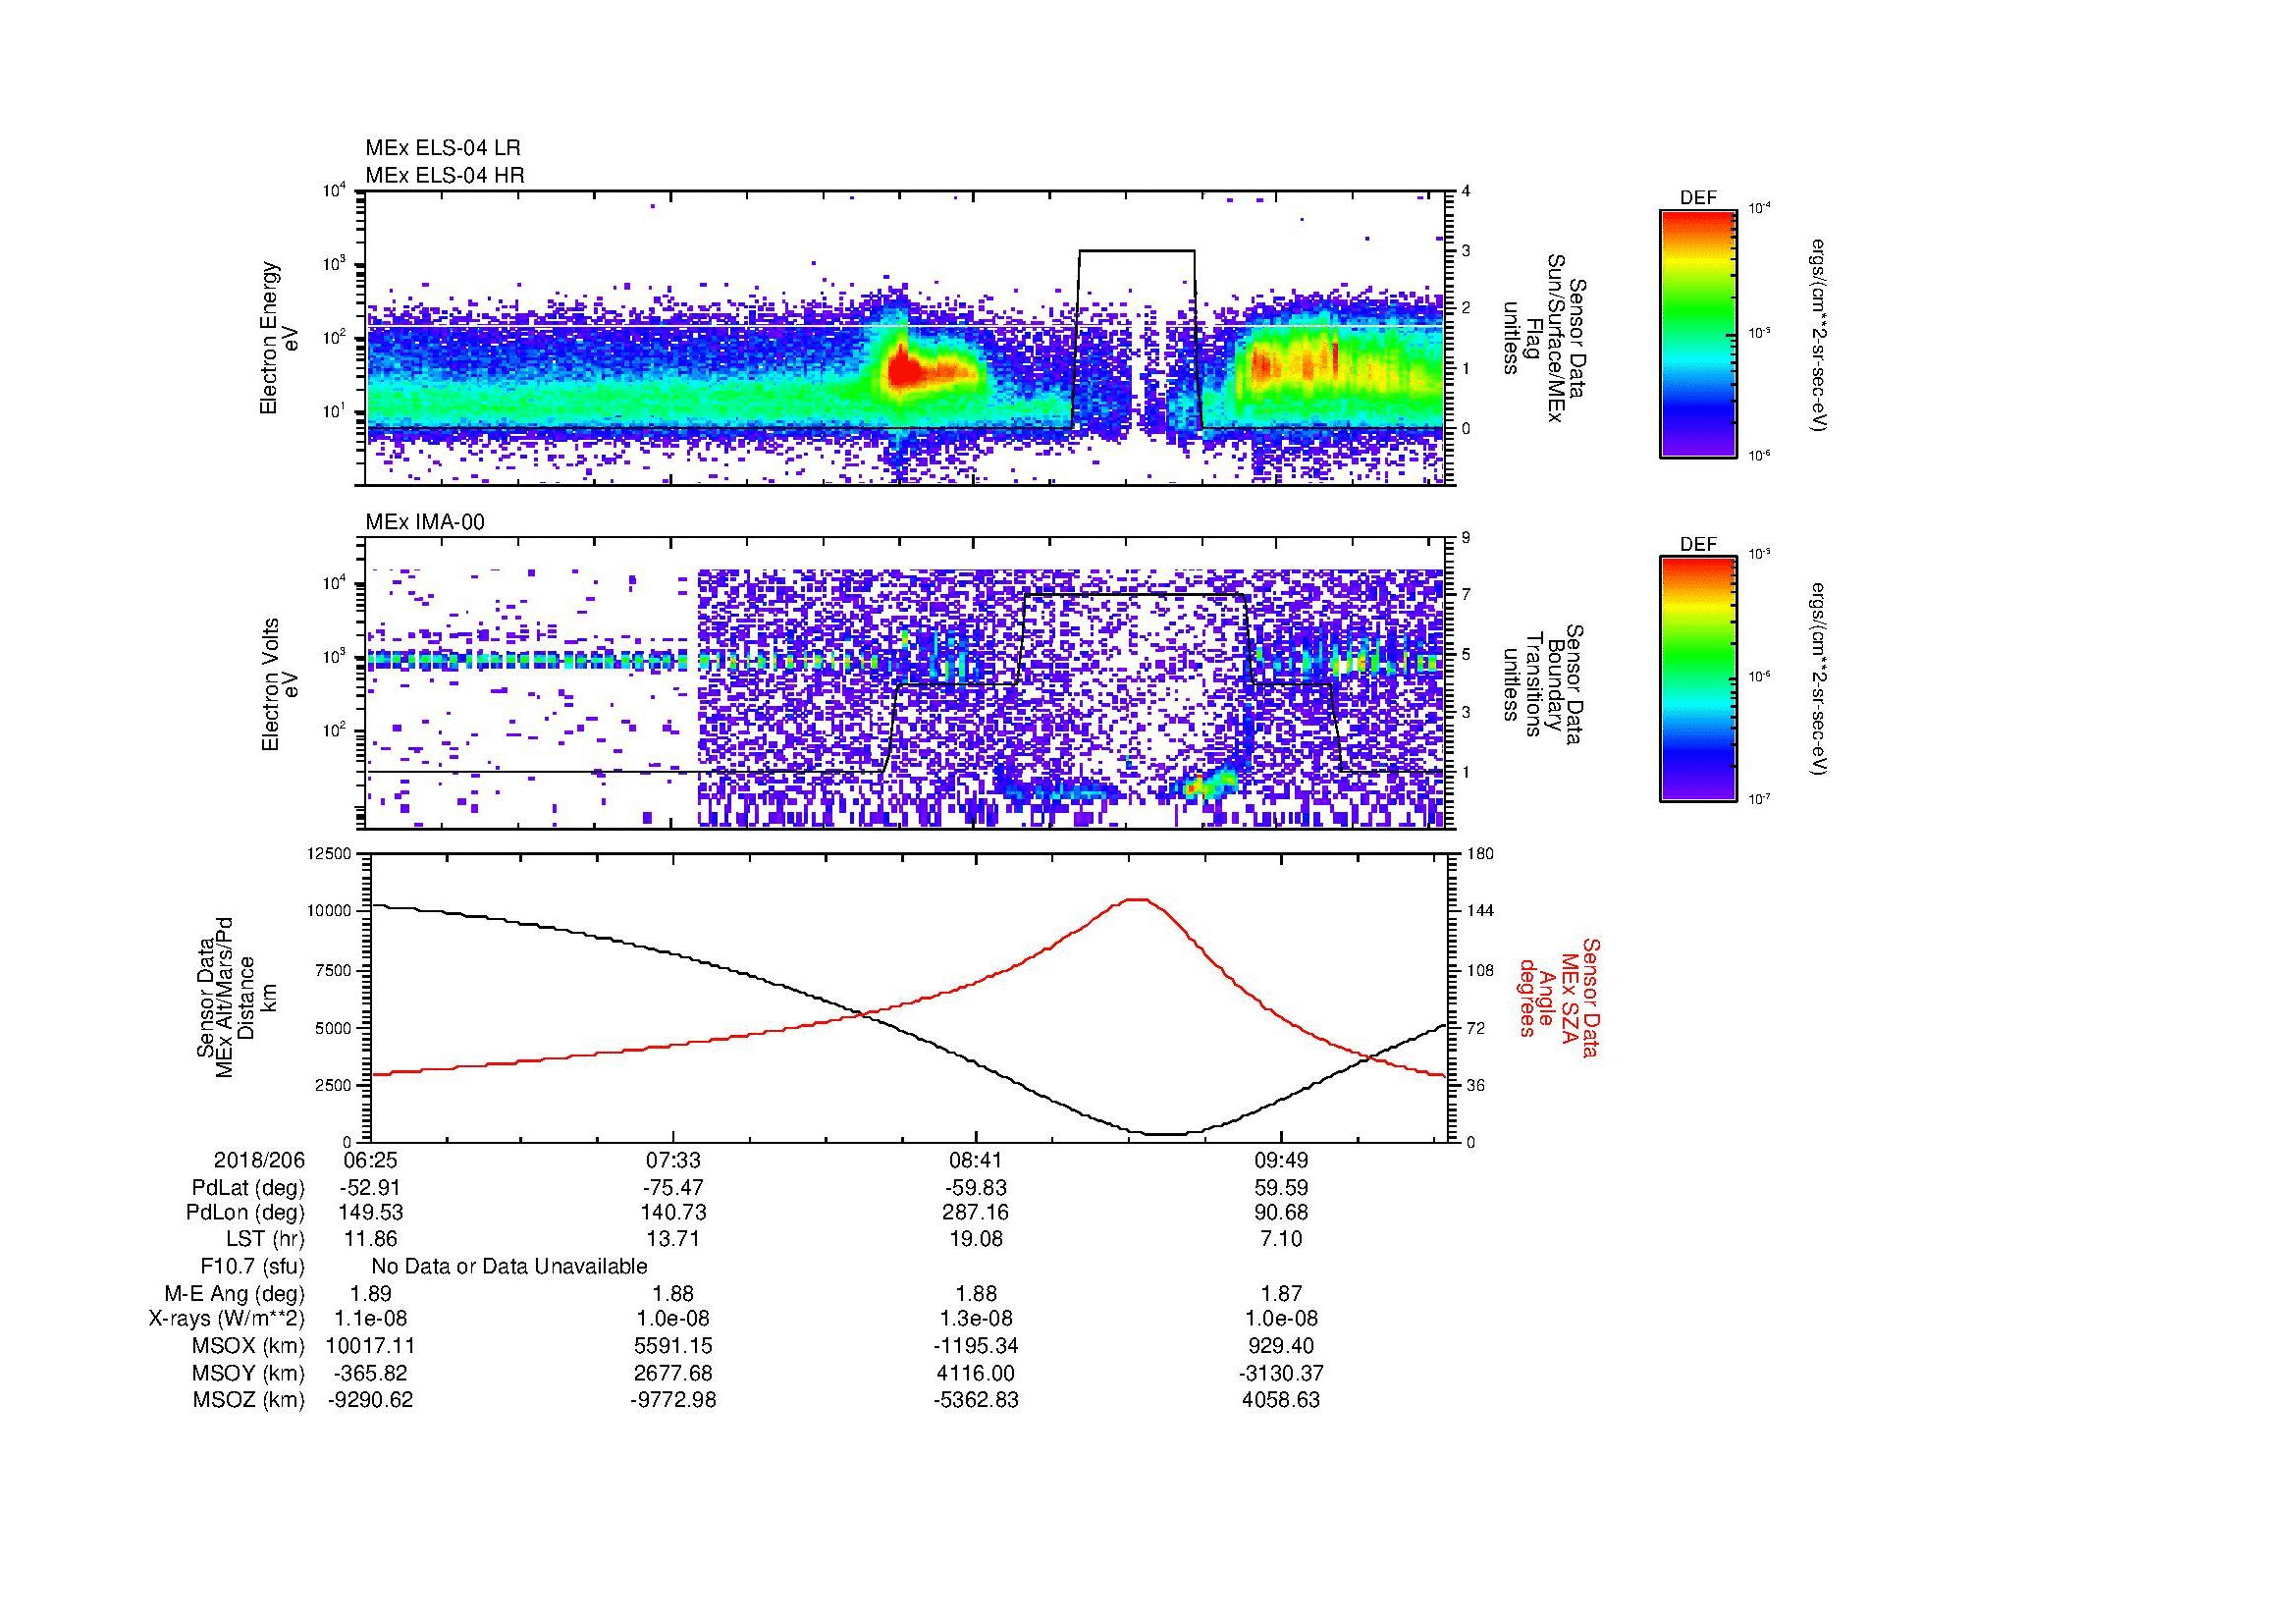Click the PdLat value '-52.91'

point(371,1188)
